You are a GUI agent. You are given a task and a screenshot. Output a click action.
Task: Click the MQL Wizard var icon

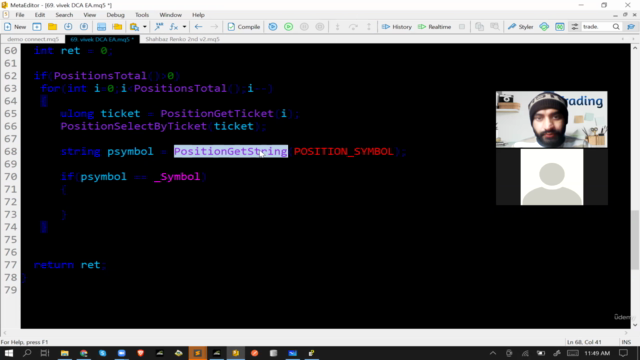pyautogui.click(x=159, y=27)
